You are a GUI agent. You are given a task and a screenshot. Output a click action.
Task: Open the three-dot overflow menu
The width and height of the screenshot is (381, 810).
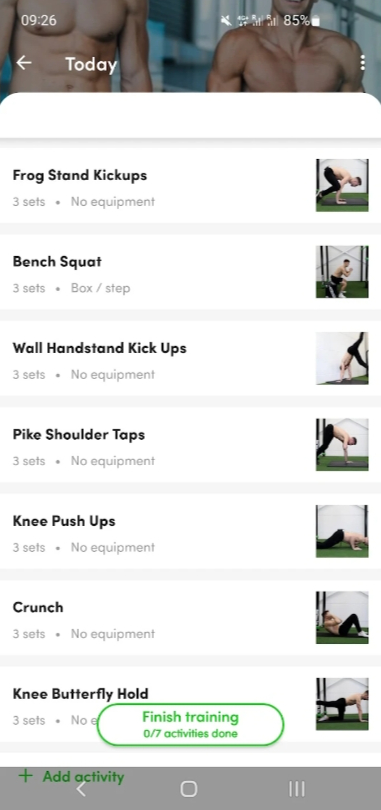(x=362, y=63)
